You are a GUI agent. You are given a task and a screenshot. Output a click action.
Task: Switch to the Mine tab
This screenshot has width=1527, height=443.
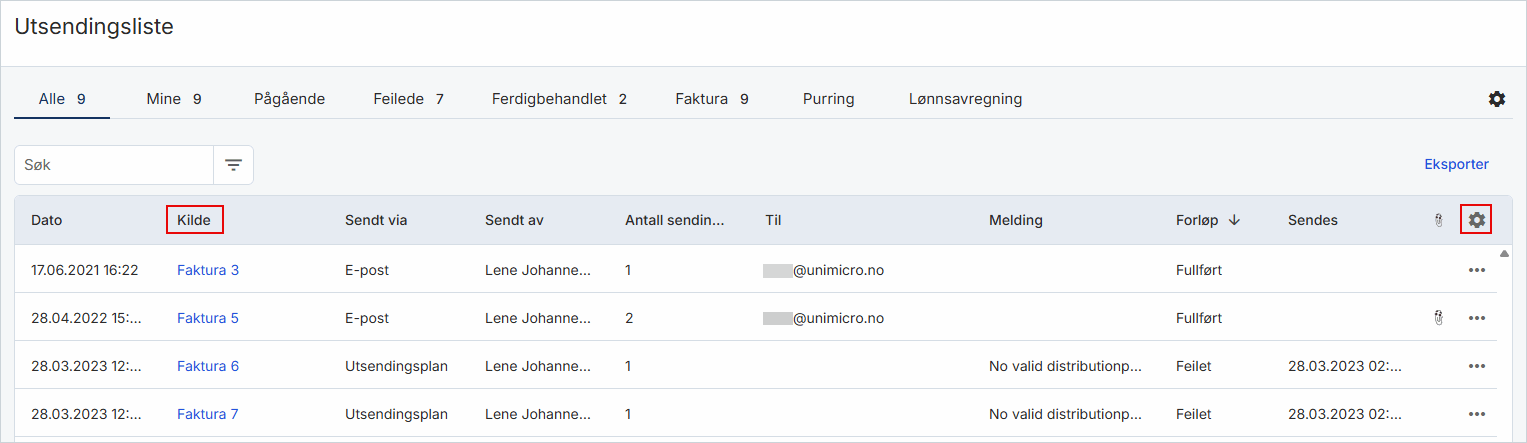tap(174, 99)
